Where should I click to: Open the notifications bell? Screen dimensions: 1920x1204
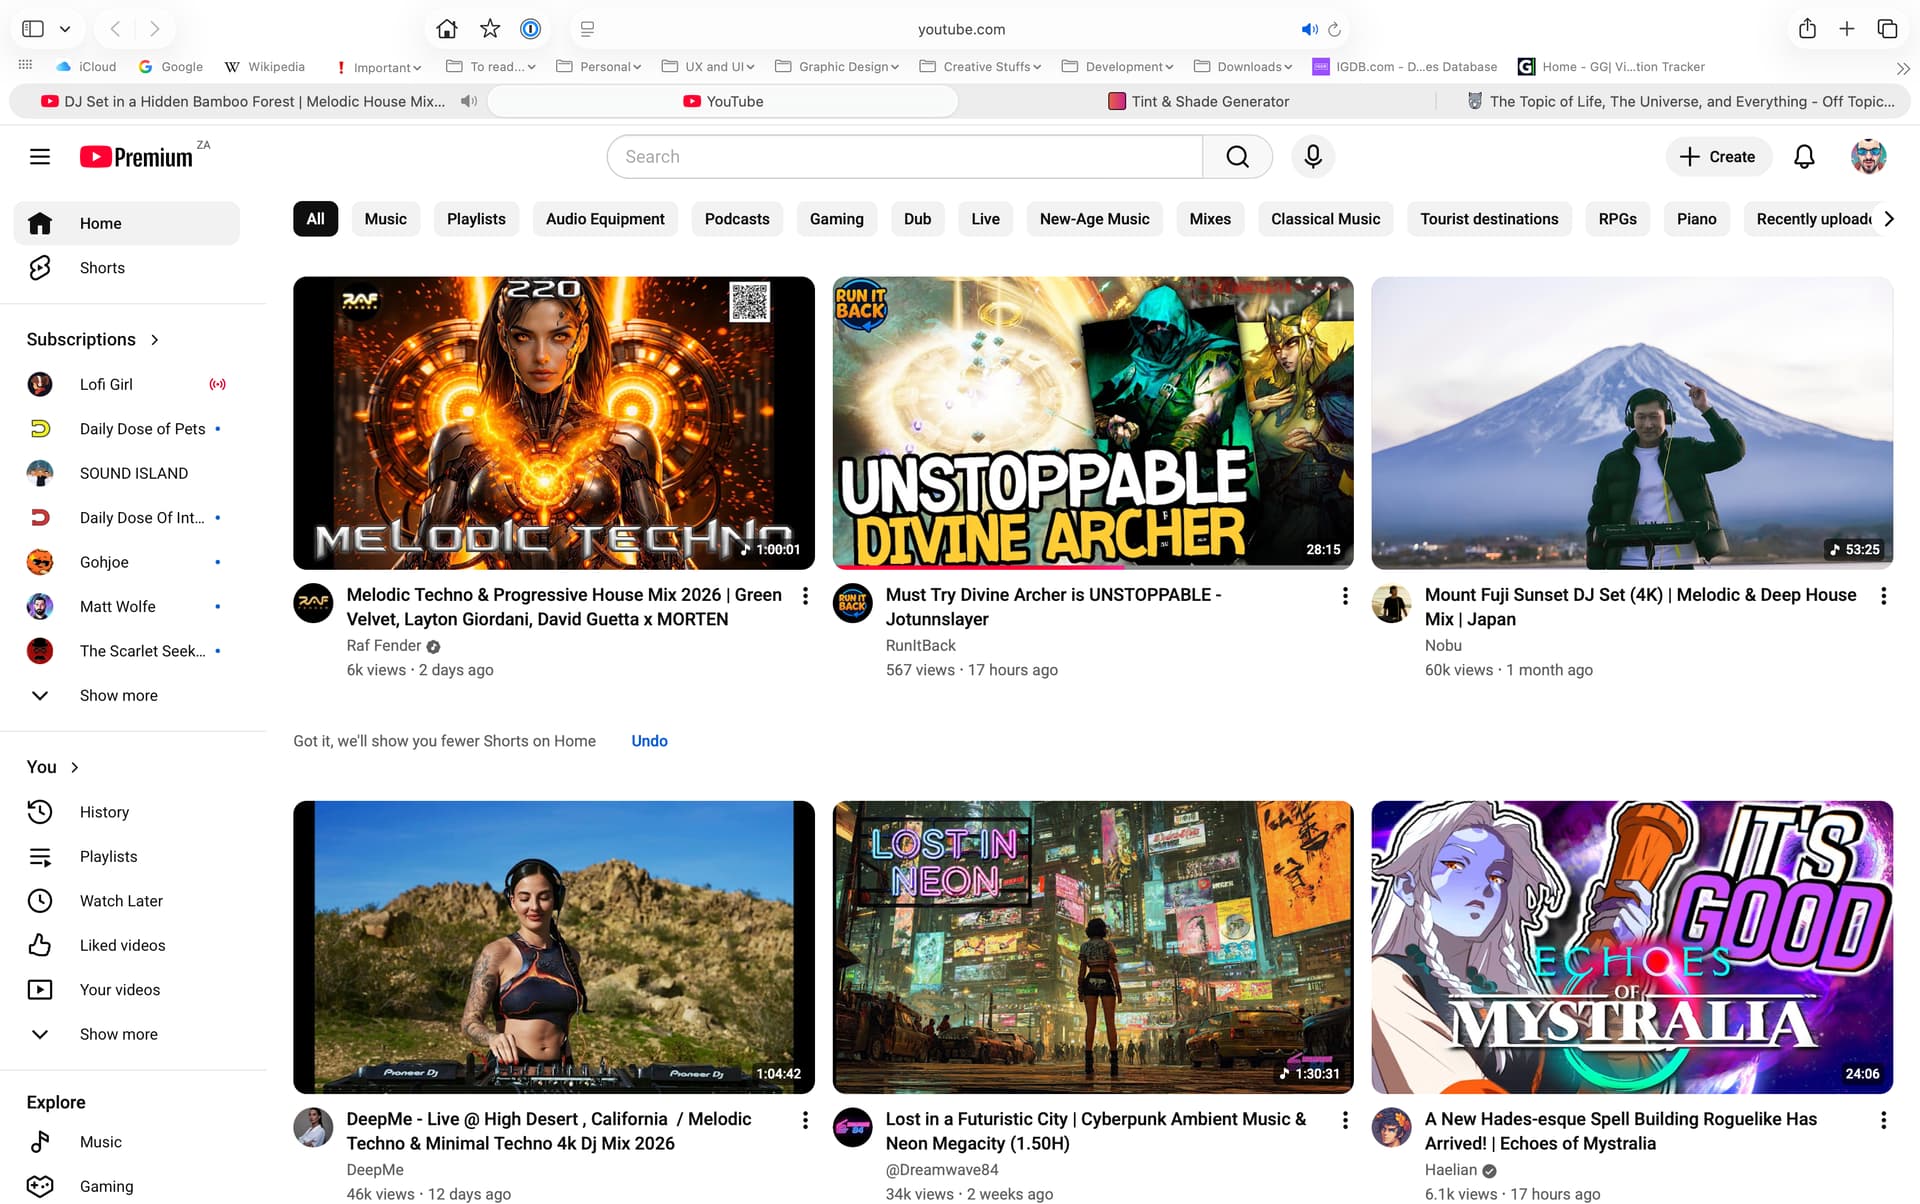(1804, 157)
